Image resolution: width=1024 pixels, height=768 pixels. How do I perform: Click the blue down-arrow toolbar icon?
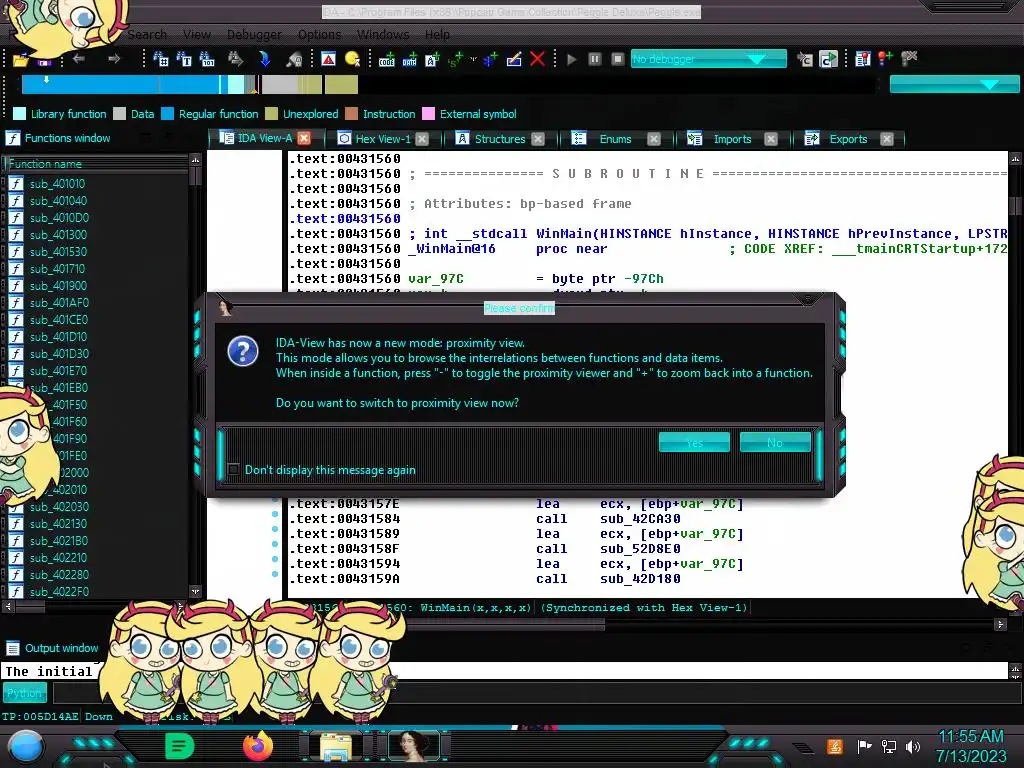point(264,59)
